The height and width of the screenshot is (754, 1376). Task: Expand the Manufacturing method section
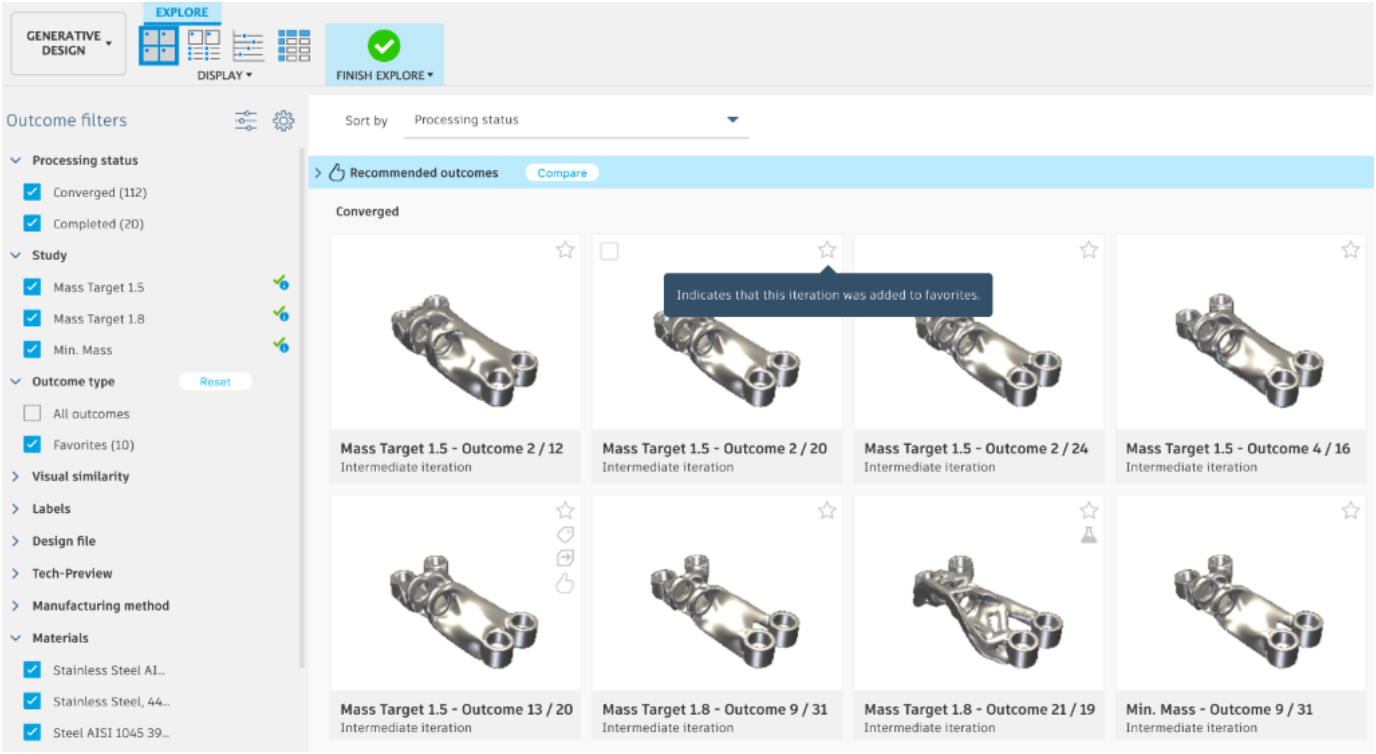pos(15,606)
